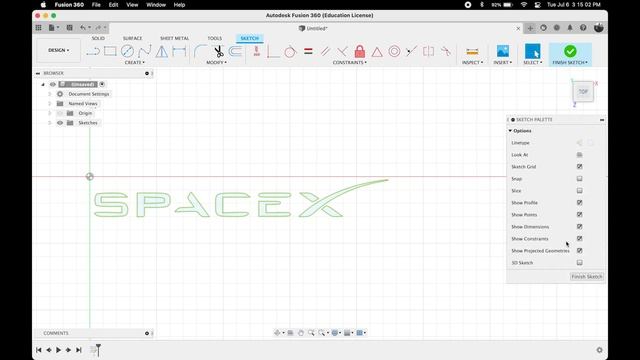Screen dimensions: 640x360
Task: Apply the Concentric constraint
Action: [394, 51]
